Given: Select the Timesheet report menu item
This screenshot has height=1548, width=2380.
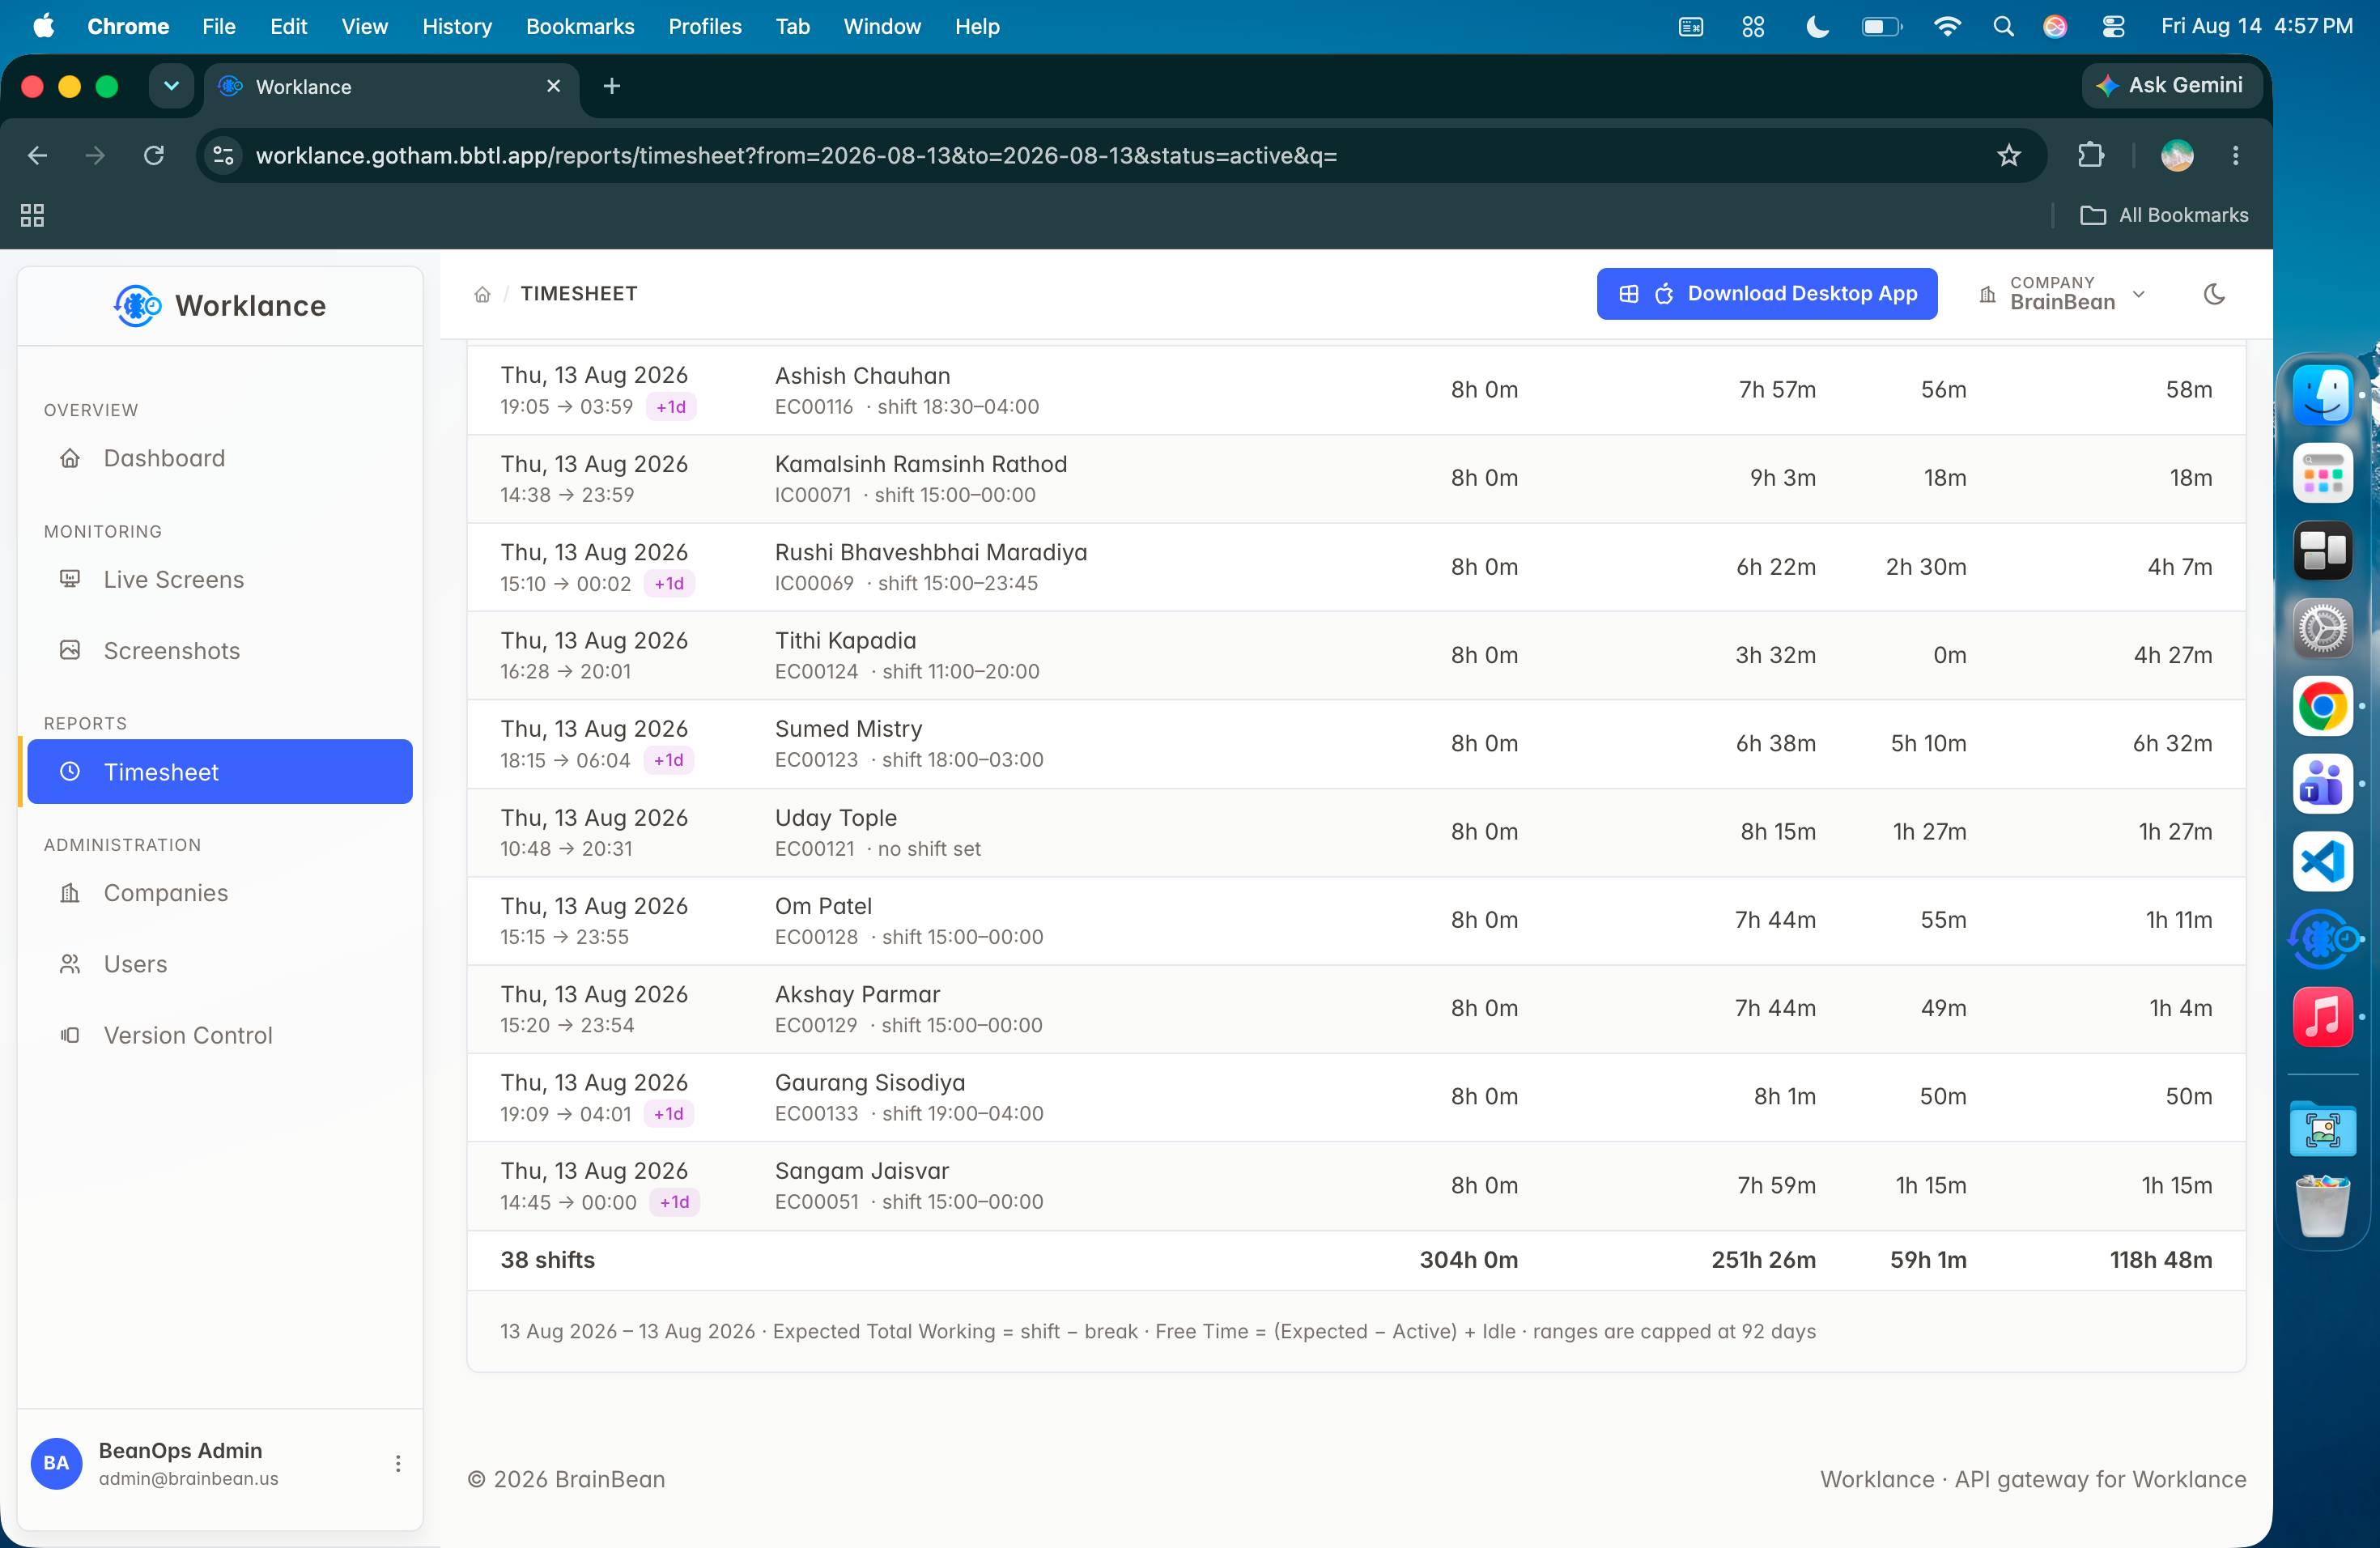Looking at the screenshot, I should (220, 772).
